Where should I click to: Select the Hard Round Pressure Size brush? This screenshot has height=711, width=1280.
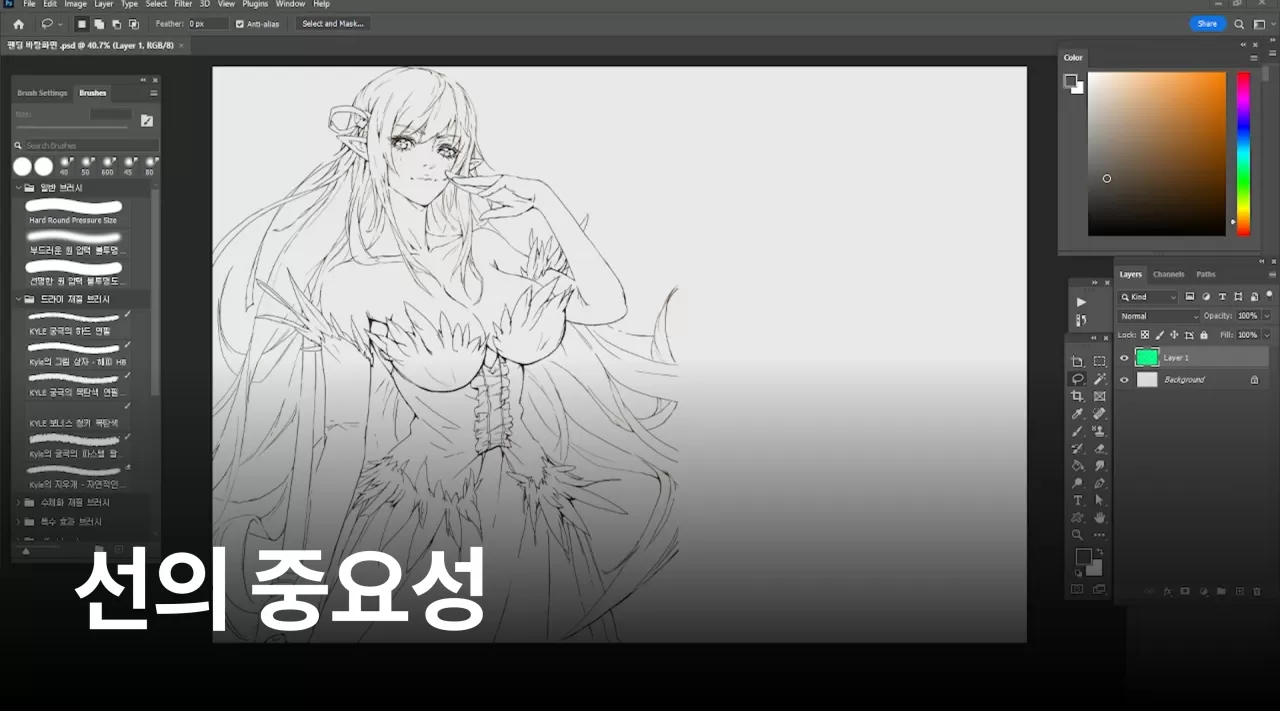pos(73,210)
